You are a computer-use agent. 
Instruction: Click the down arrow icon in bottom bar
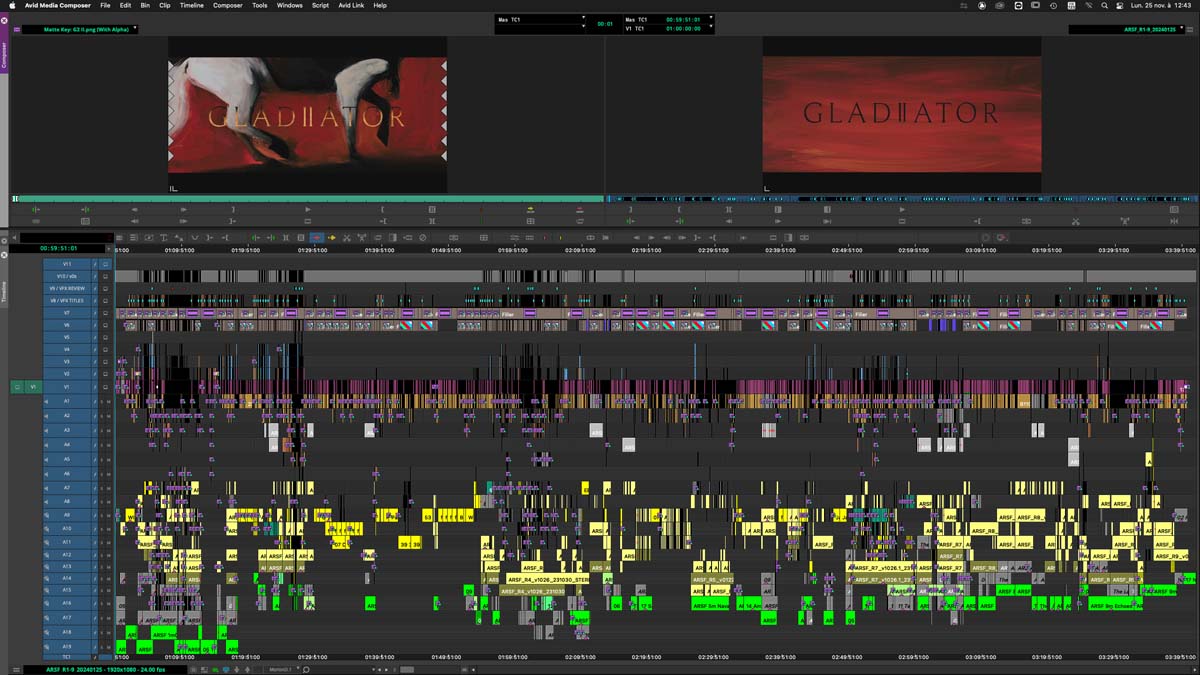[237, 669]
